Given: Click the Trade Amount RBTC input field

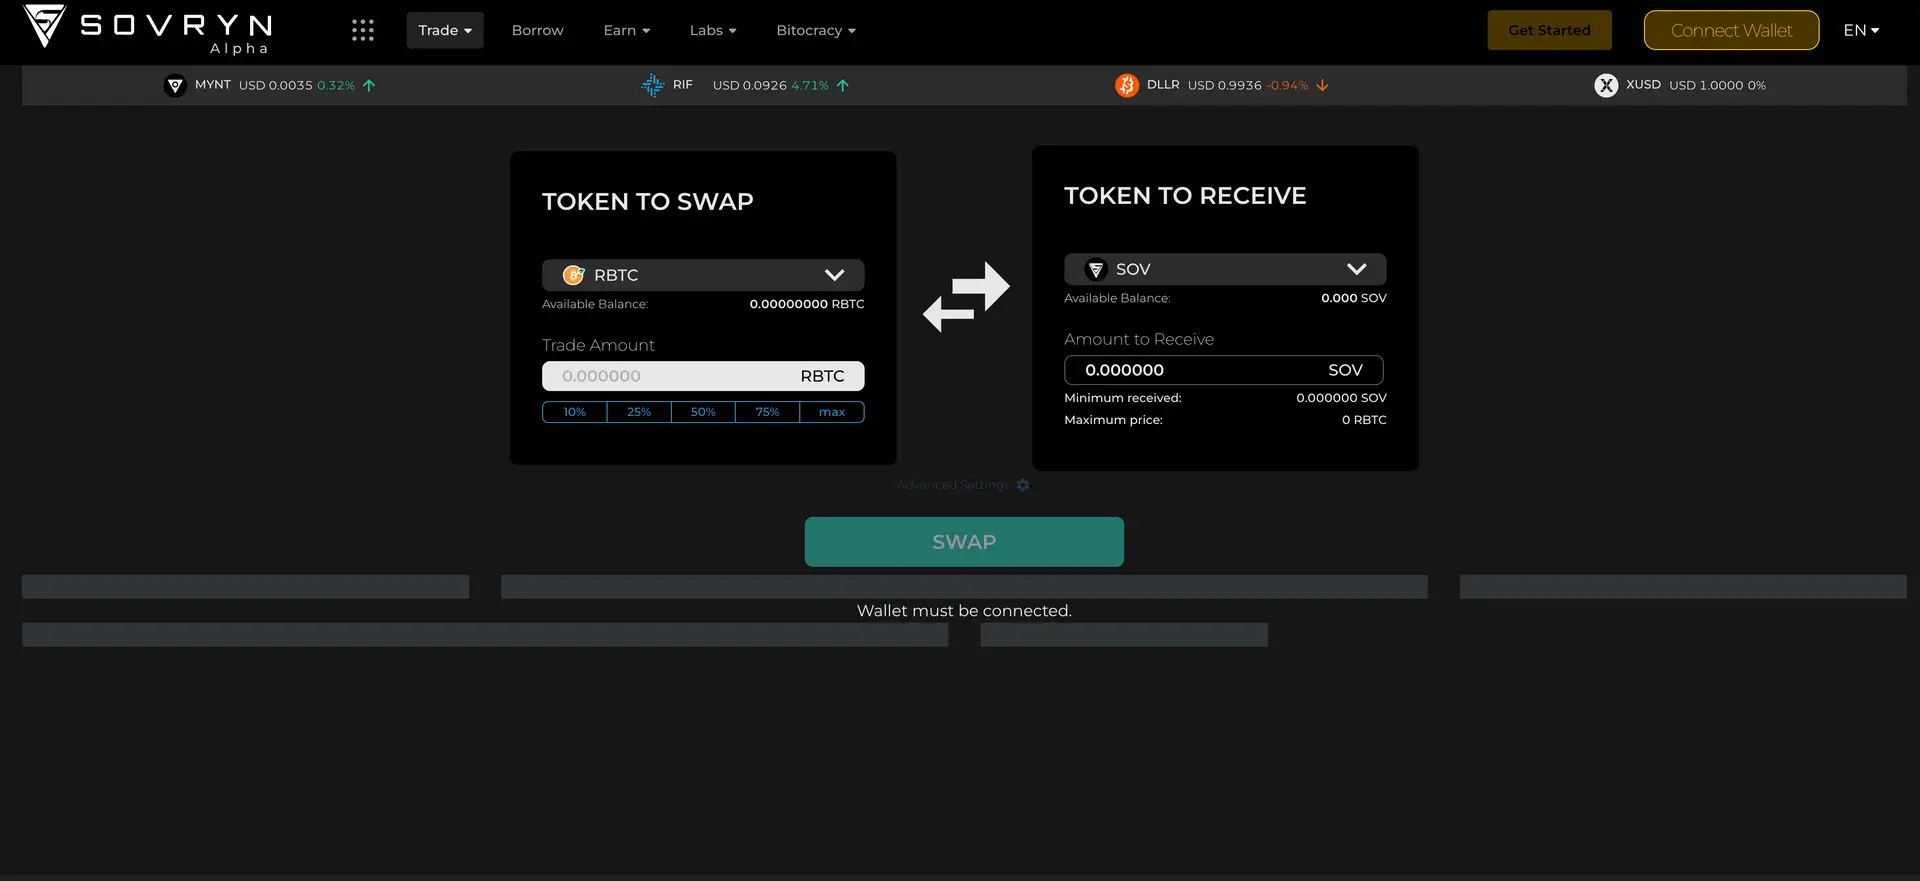Looking at the screenshot, I should click(x=670, y=376).
